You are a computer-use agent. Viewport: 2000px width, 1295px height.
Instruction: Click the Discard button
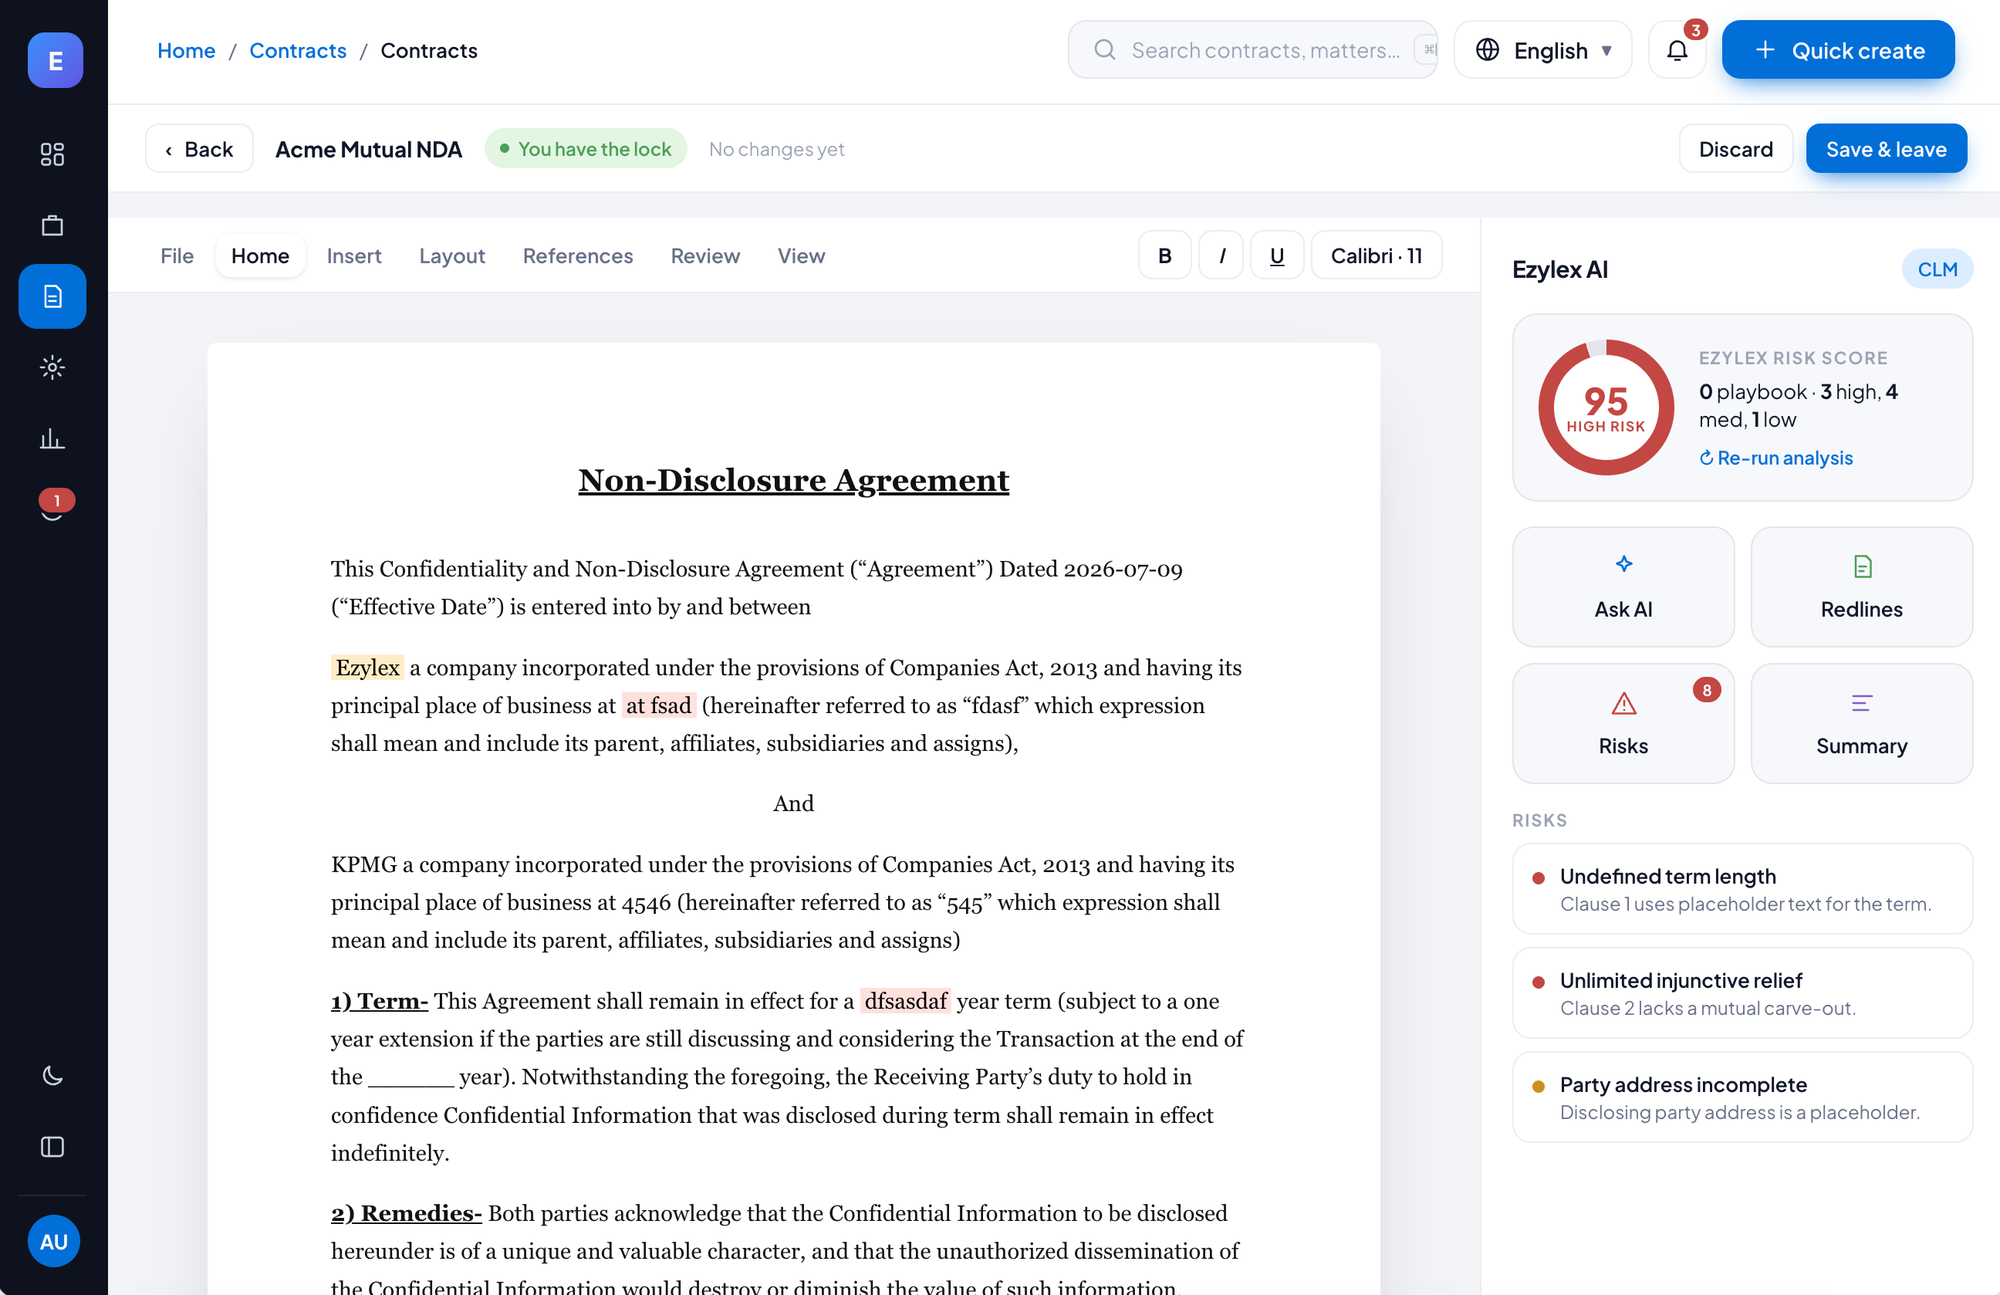1735,149
